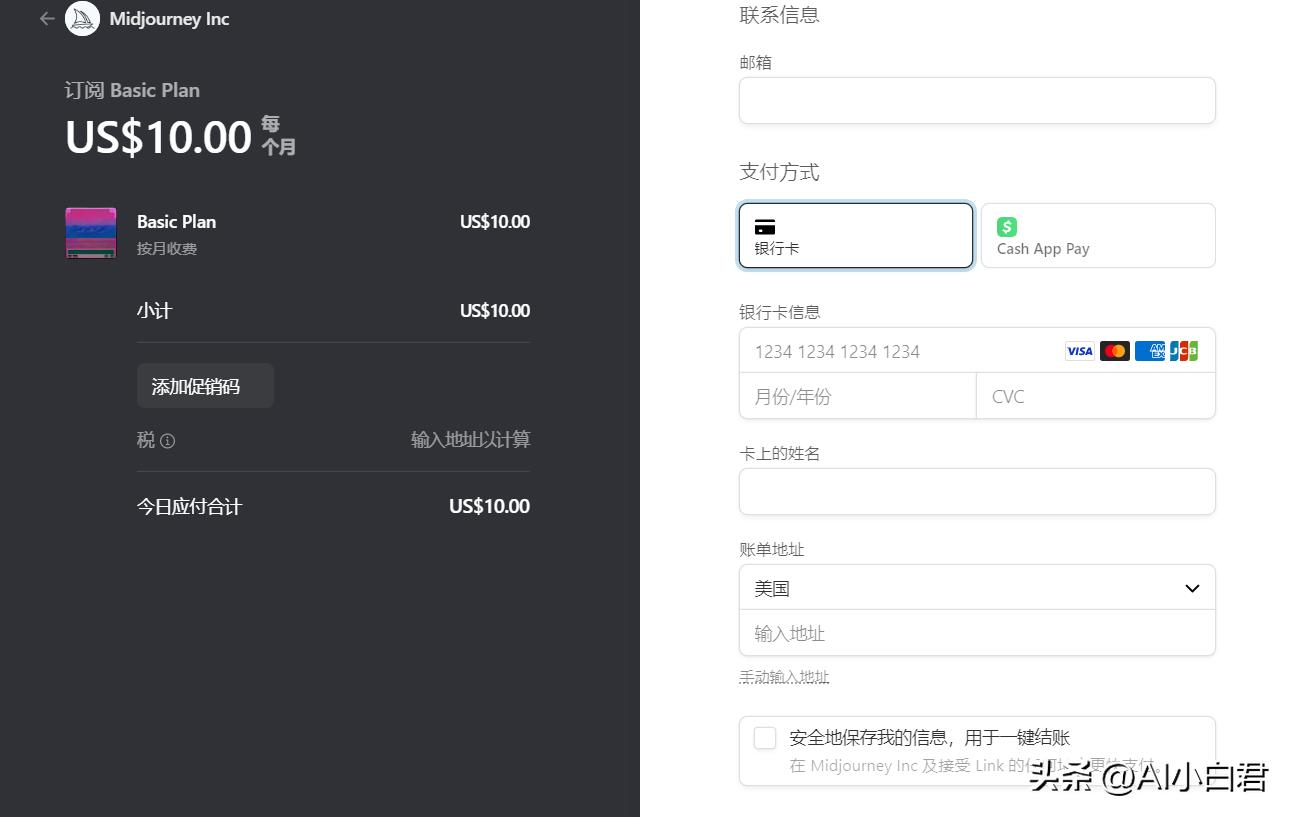The height and width of the screenshot is (817, 1292).
Task: Click the 添加促销码 button
Action: tap(205, 385)
